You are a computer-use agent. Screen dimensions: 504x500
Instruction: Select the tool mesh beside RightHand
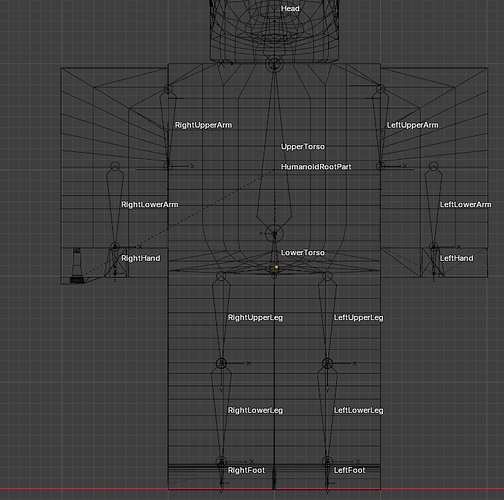pos(77,266)
